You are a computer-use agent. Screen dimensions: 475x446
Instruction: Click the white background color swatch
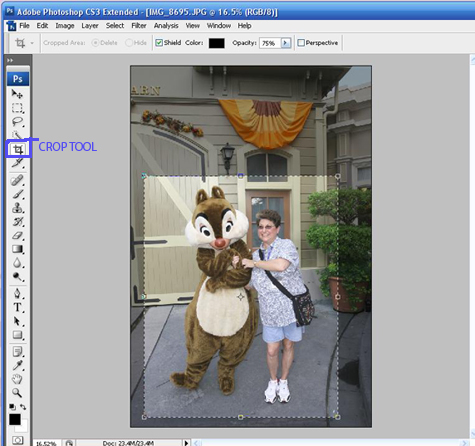[23, 428]
